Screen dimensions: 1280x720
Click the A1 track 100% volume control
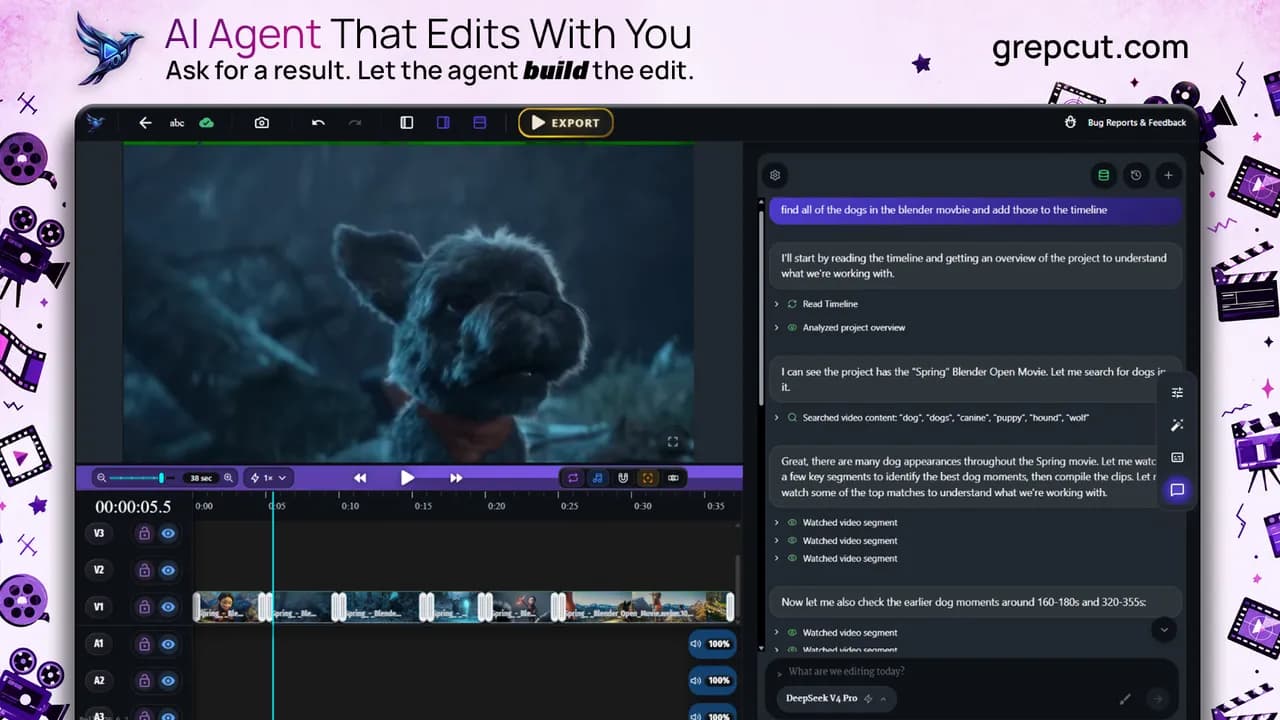[711, 644]
